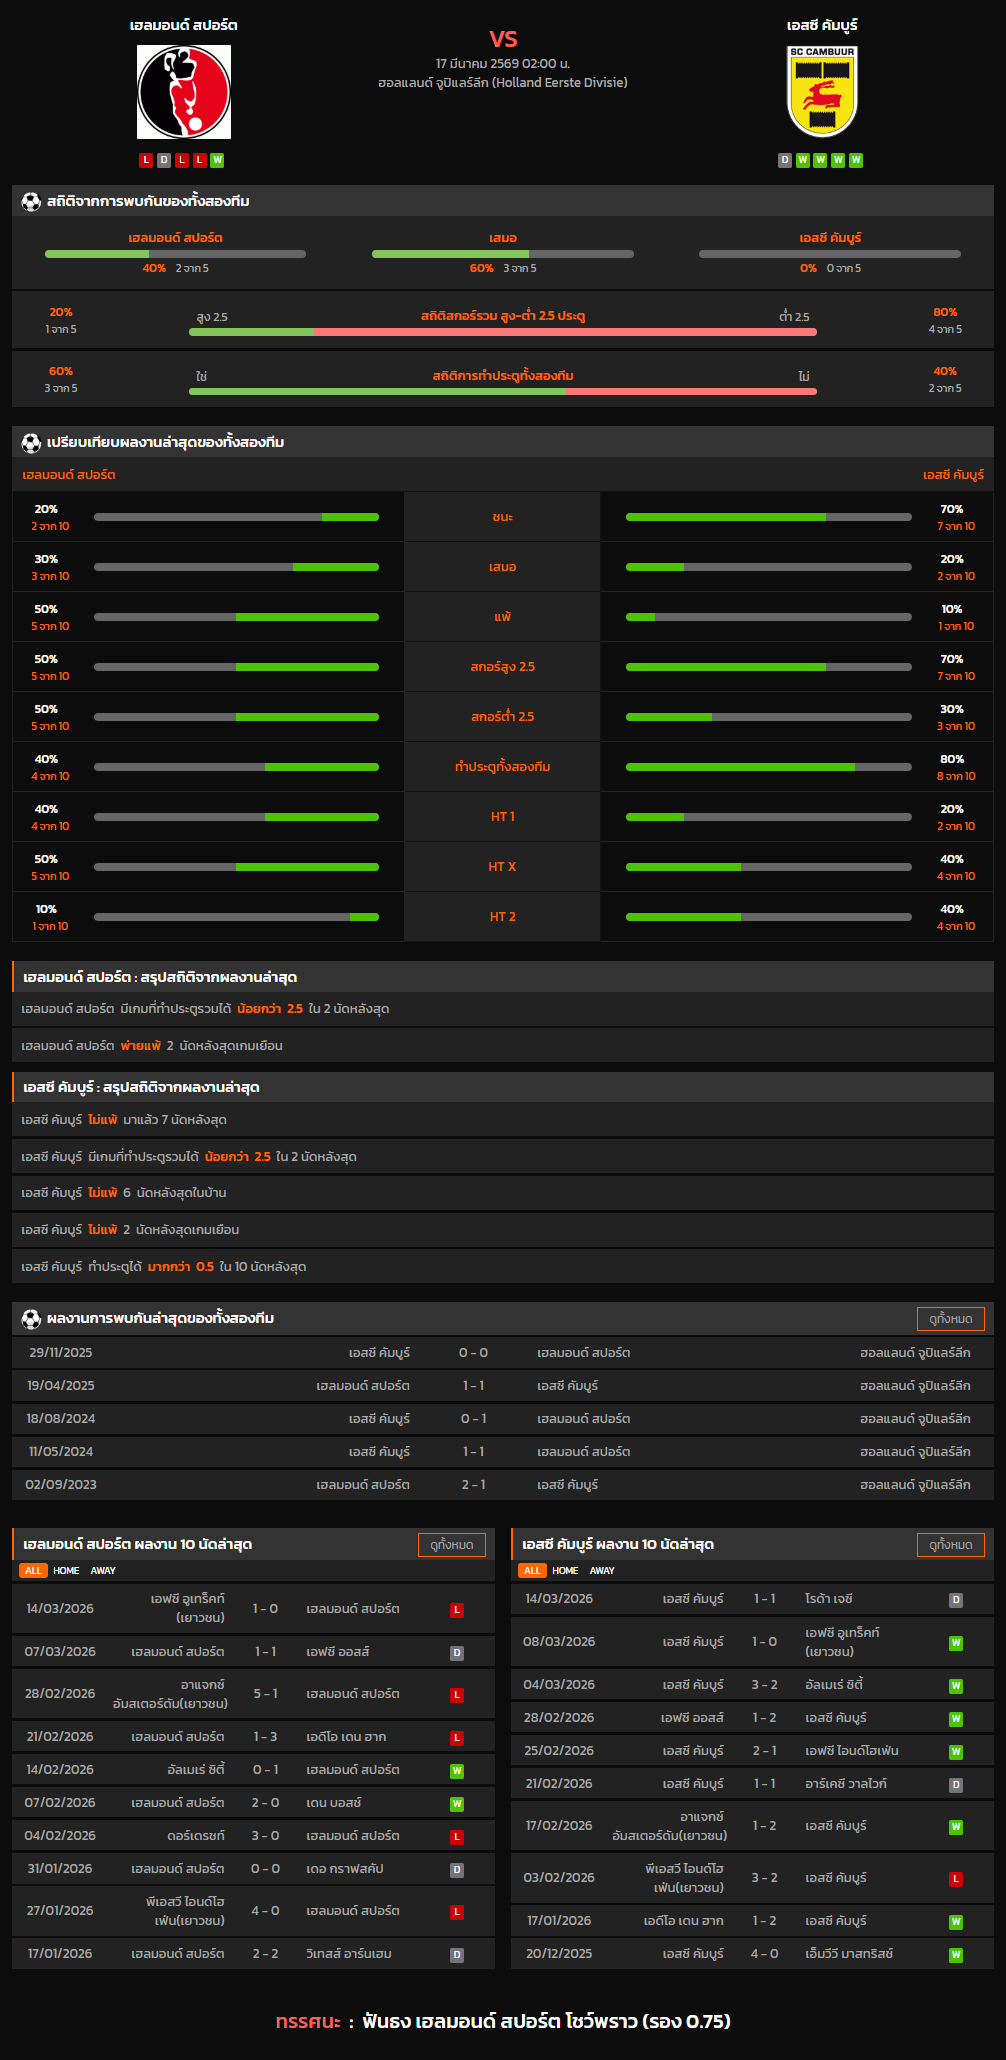Image resolution: width=1006 pixels, height=2060 pixels.
Task: Switch to HOME tab in Helmond Sport results
Action: 66,1571
